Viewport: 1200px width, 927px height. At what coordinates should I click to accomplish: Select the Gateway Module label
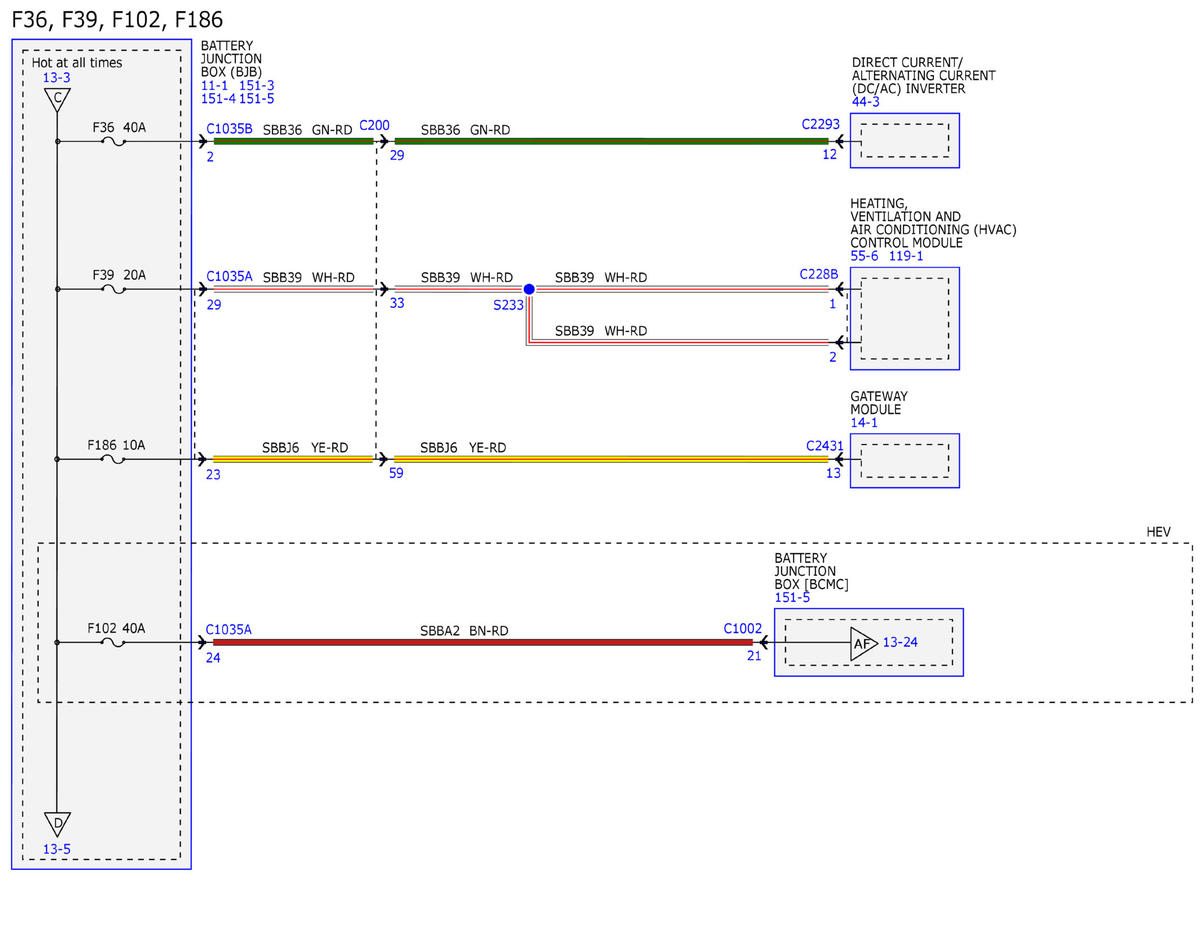879,403
